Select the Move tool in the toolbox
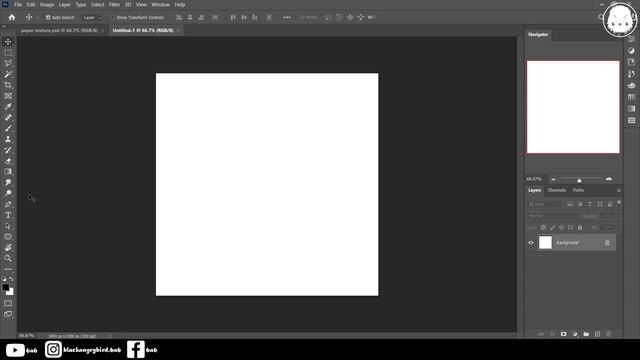640x360 pixels. (8, 42)
